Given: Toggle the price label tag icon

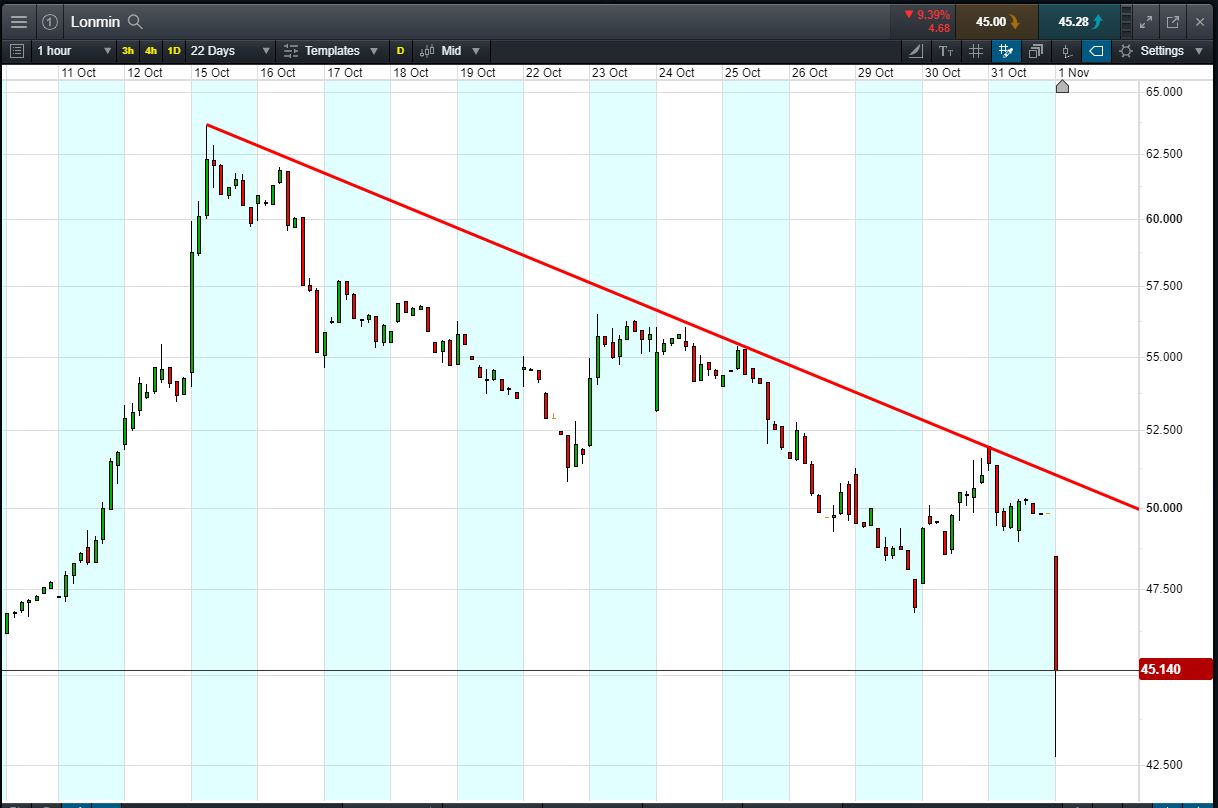Looking at the screenshot, I should click(x=1096, y=51).
